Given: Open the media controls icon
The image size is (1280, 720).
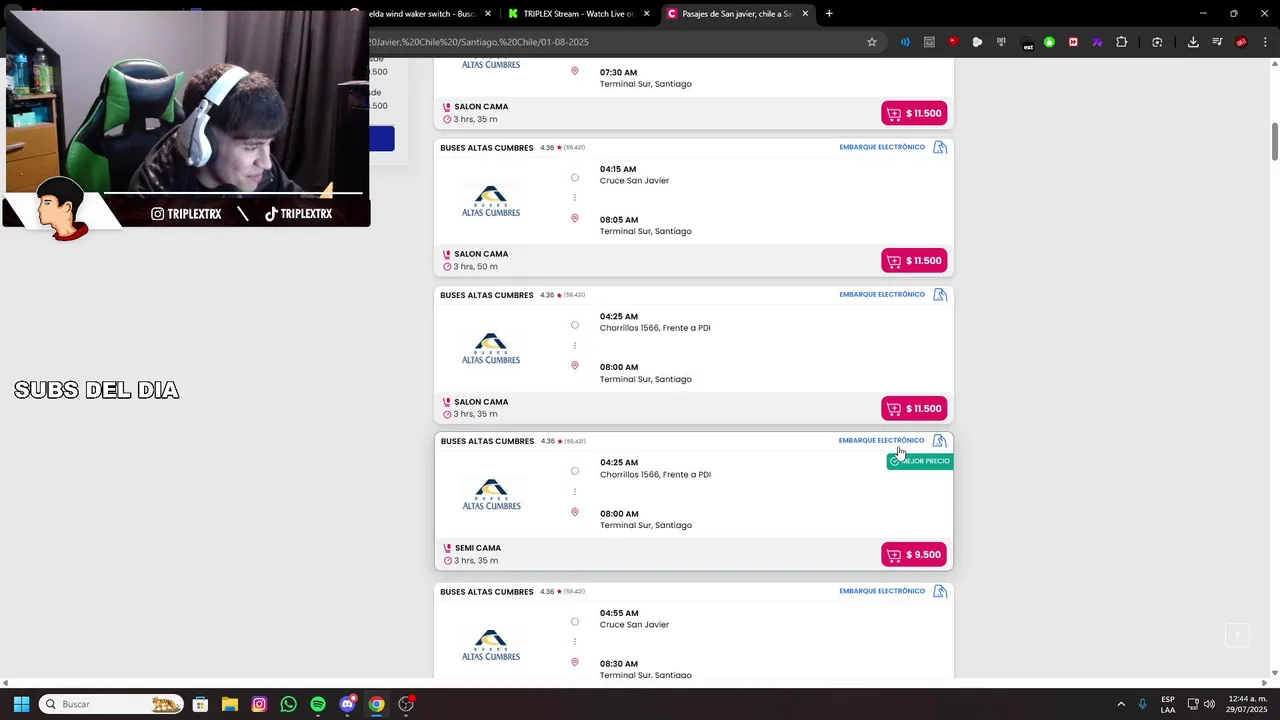Looking at the screenshot, I should point(1217,42).
